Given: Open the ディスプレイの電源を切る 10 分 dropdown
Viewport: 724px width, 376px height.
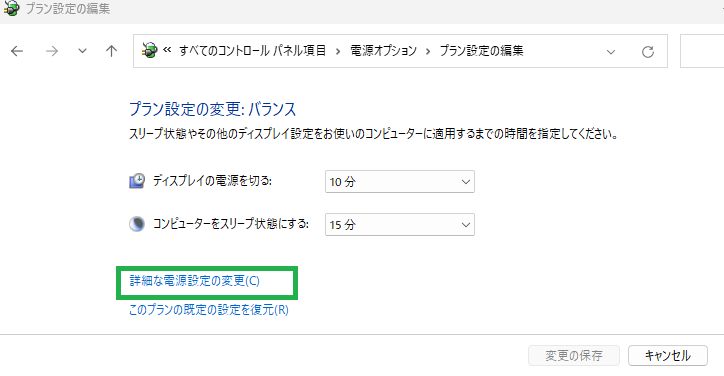Looking at the screenshot, I should (x=400, y=182).
